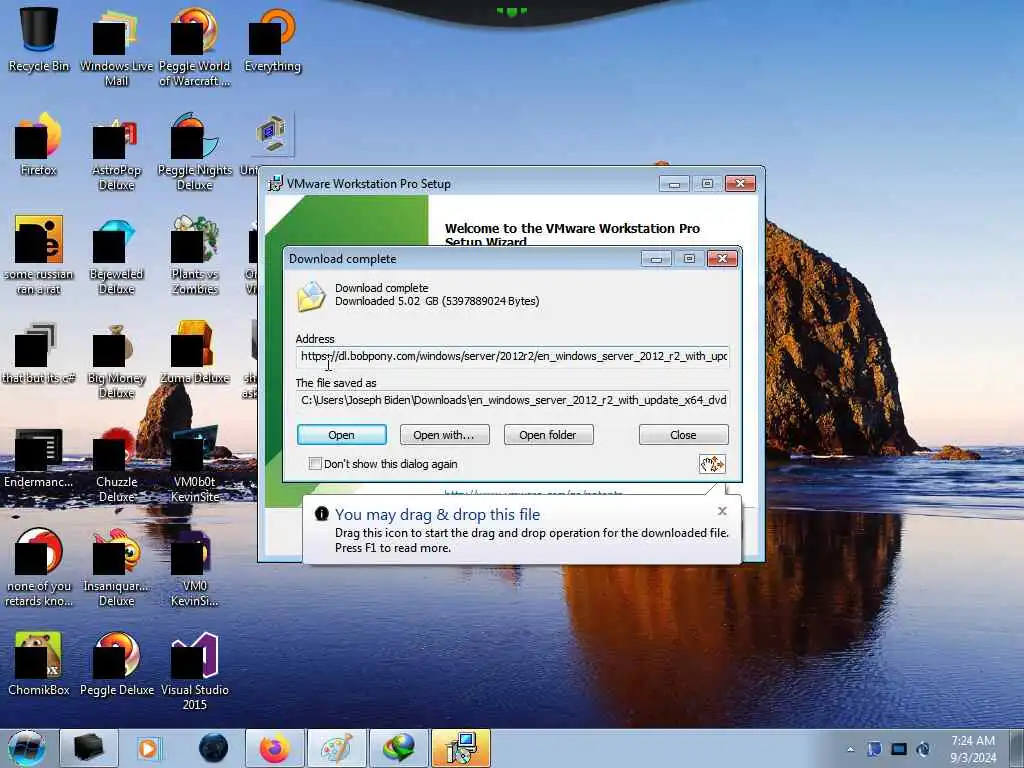Dismiss the drag & drop tip balloon

point(722,511)
